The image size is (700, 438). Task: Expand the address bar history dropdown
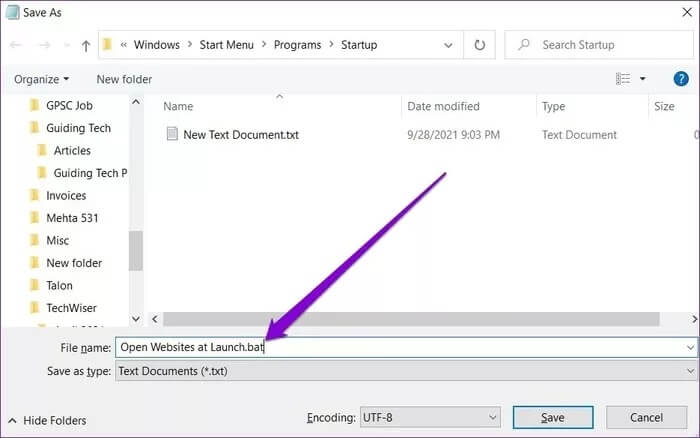(x=448, y=45)
